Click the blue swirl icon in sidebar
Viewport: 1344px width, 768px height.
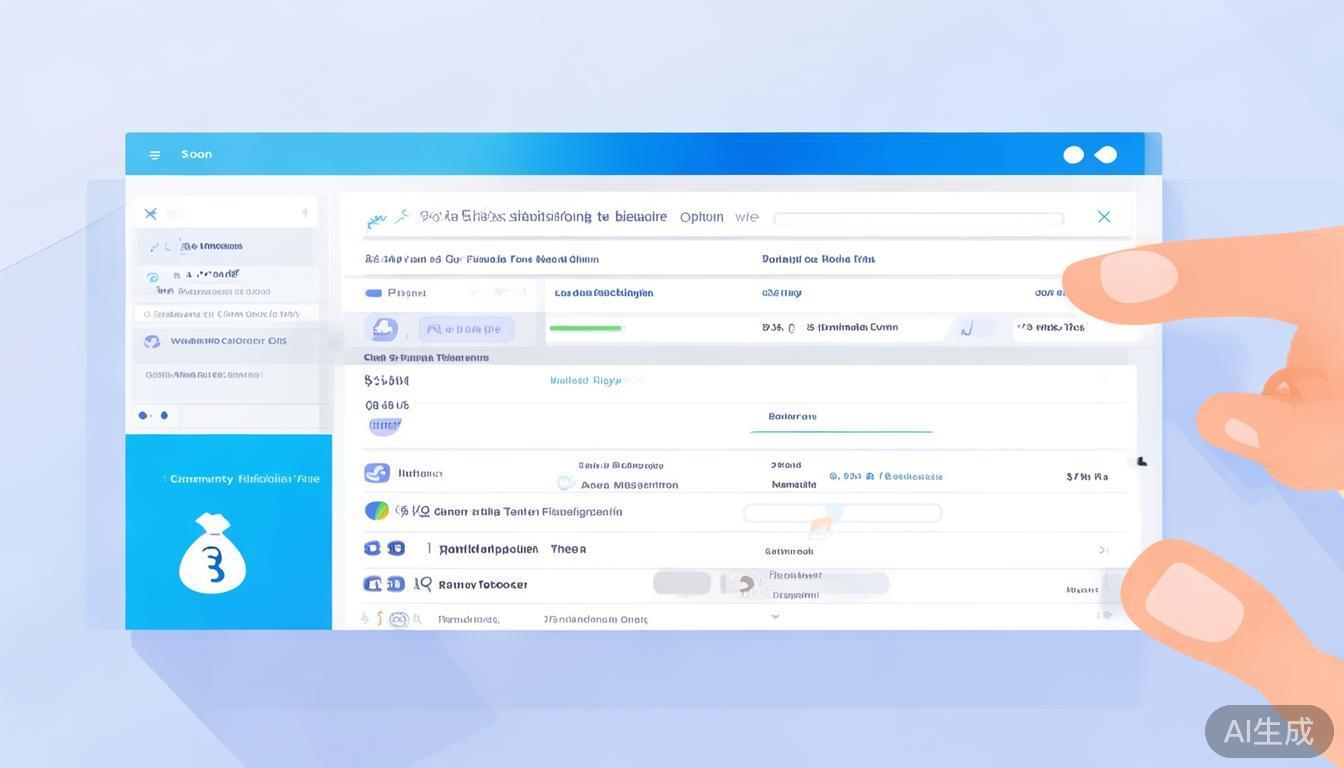(153, 277)
